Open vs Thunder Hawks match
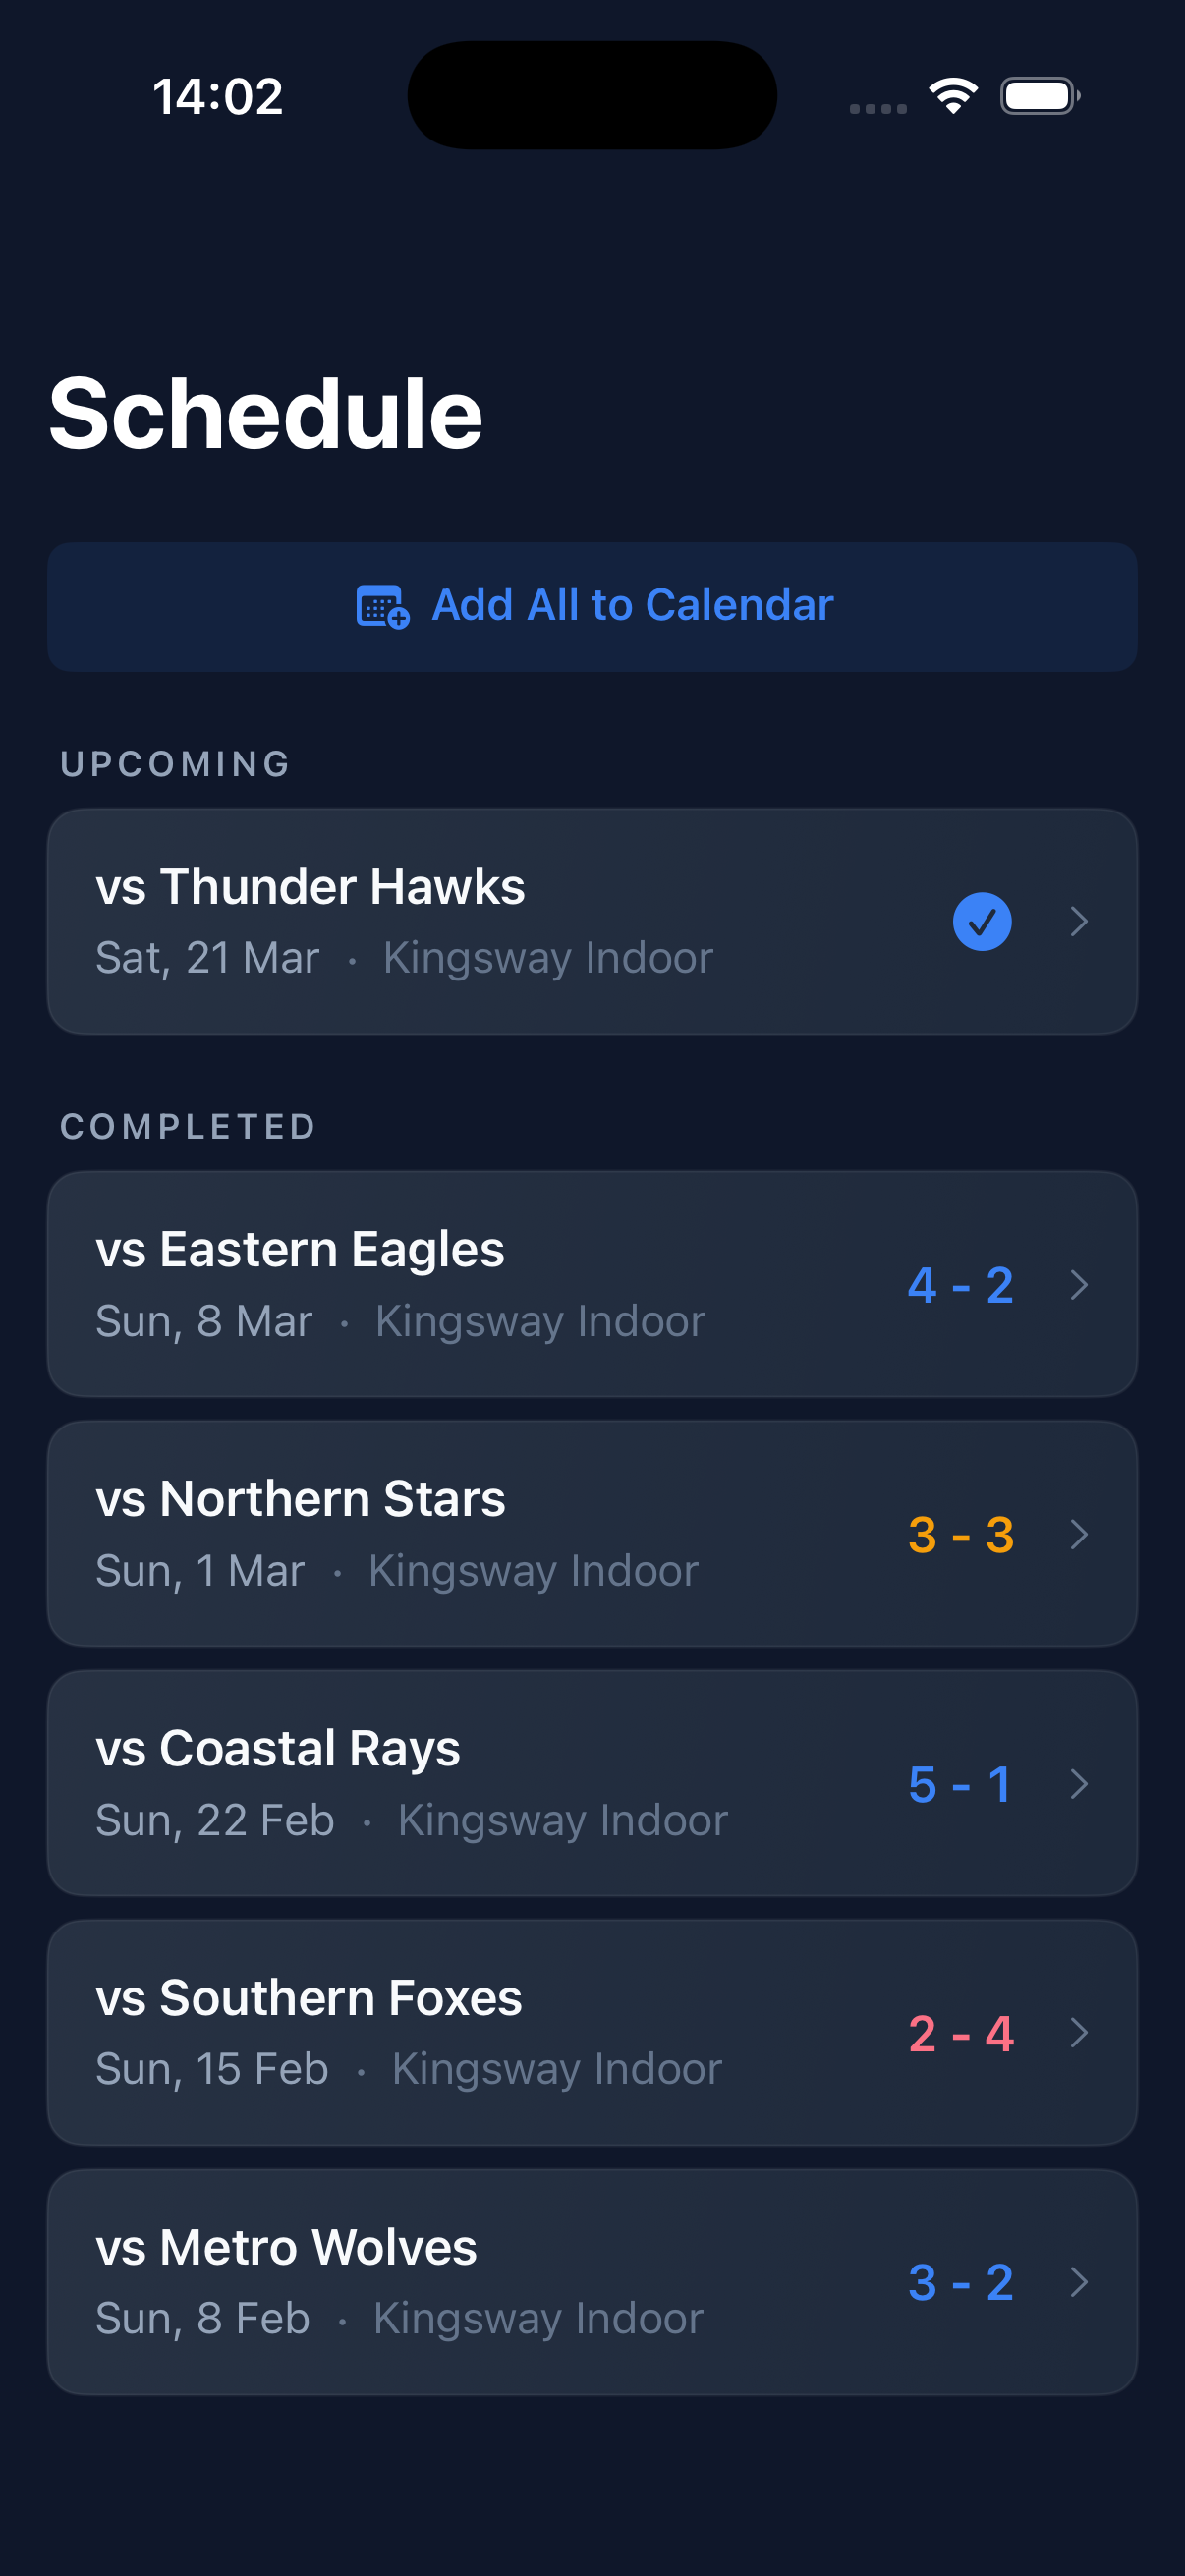Screen dimensions: 1185x2576 (310, 888)
